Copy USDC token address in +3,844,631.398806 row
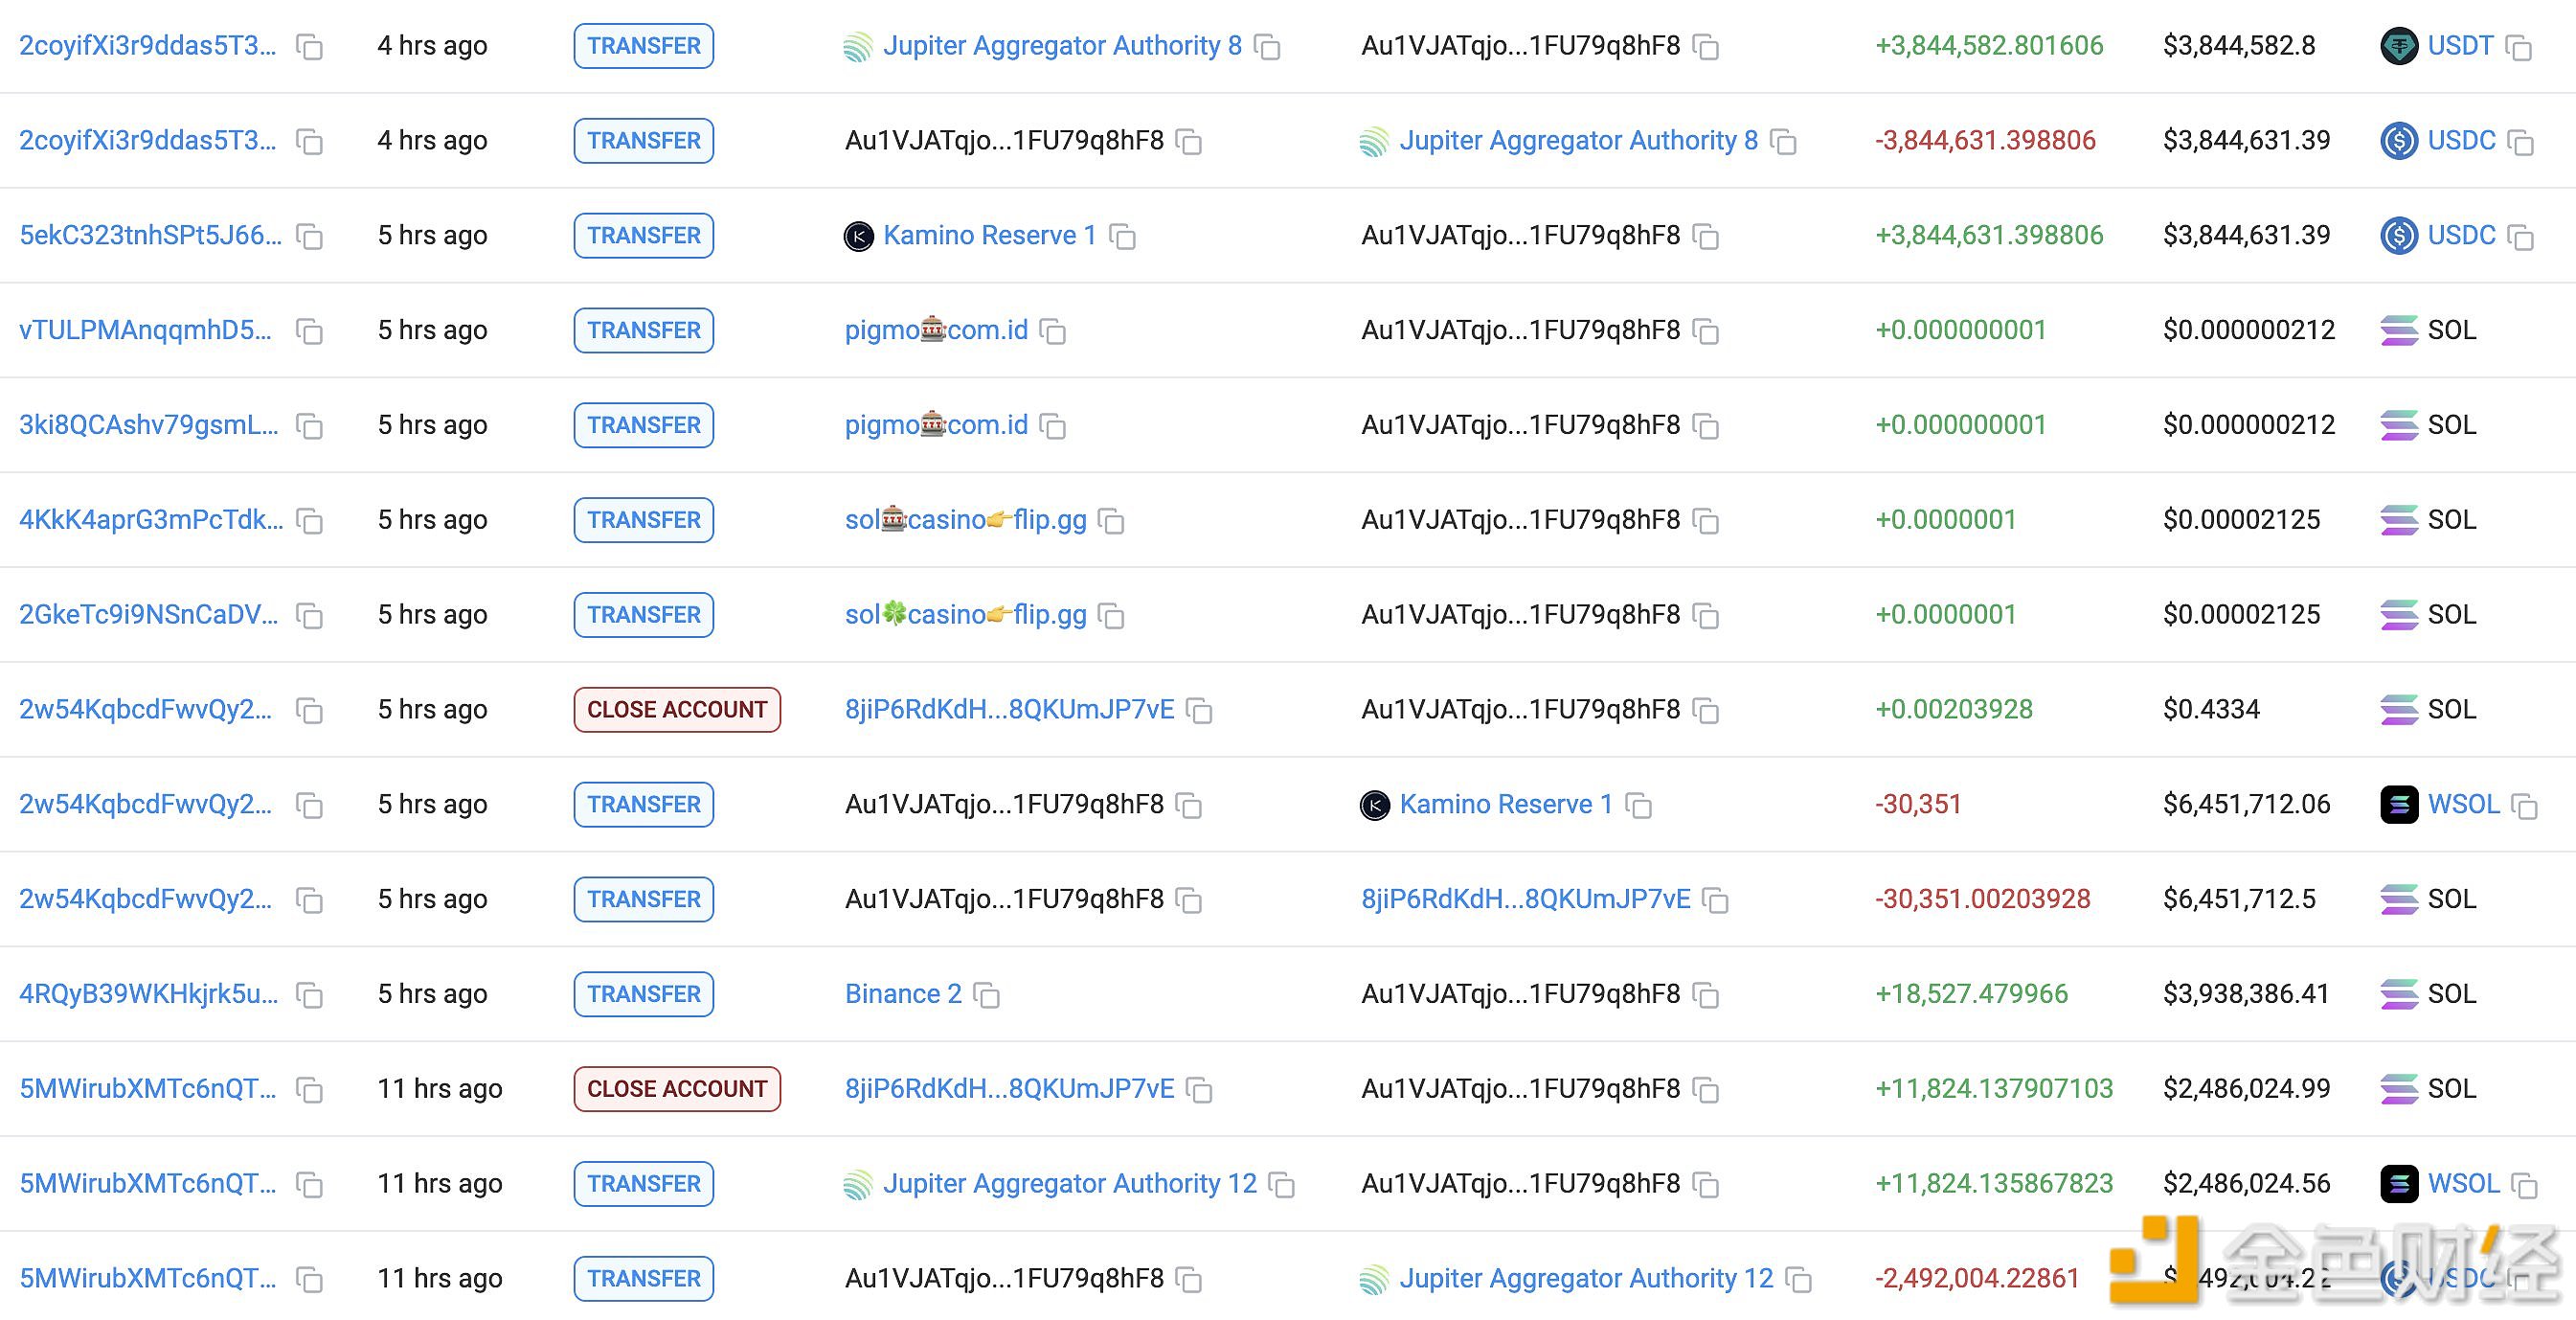The width and height of the screenshot is (2576, 1320). click(x=2521, y=237)
